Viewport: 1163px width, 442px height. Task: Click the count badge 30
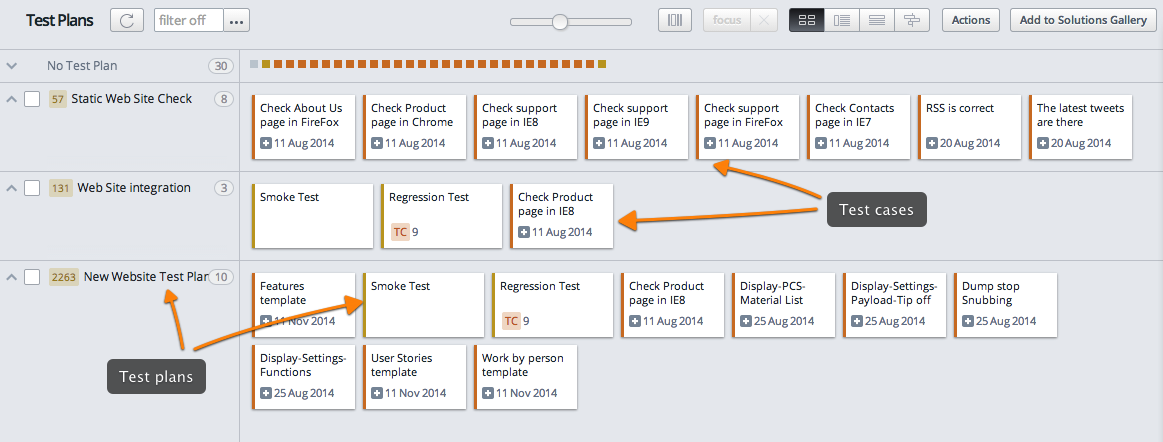coord(220,66)
